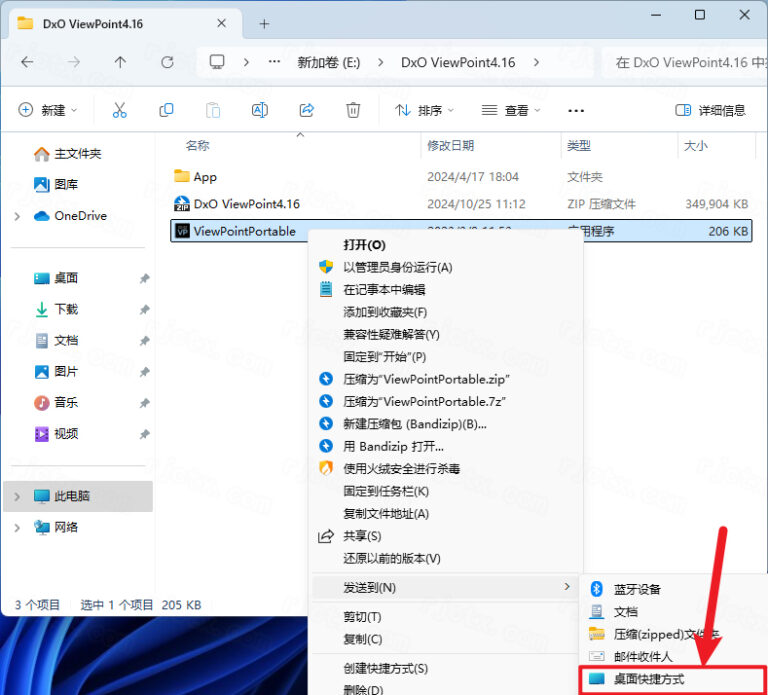The height and width of the screenshot is (695, 768).
Task: Refresh the current folder view
Action: point(167,62)
